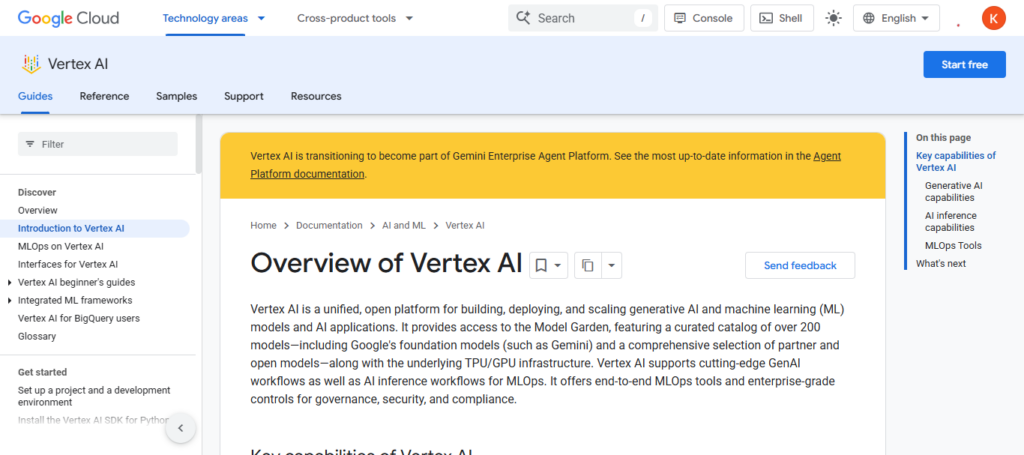
Task: Jump to Key capabilities of Vertex AI
Action: 956,161
